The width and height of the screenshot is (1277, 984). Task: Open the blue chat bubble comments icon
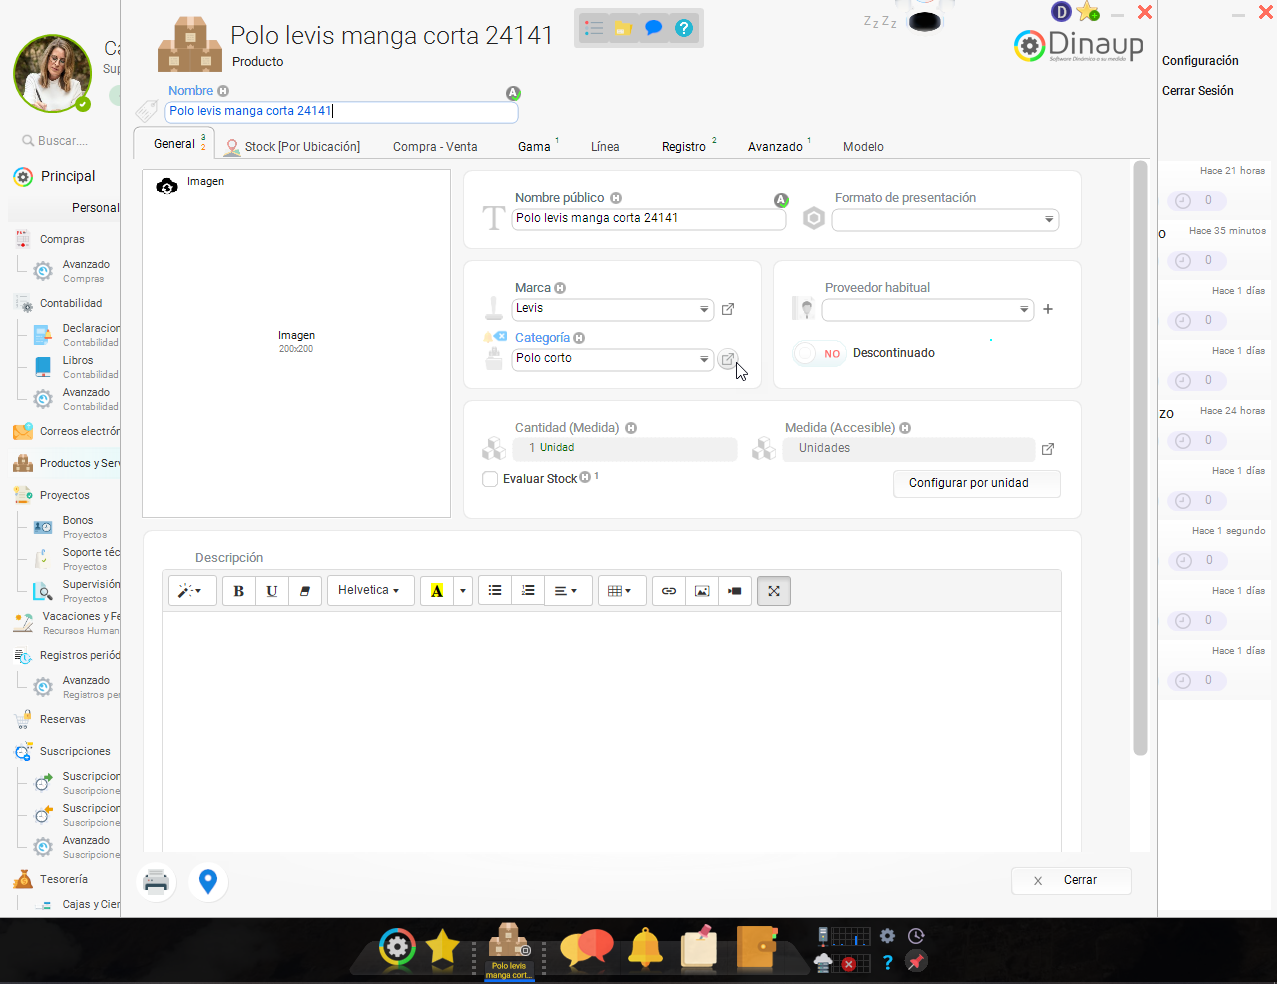coord(653,28)
